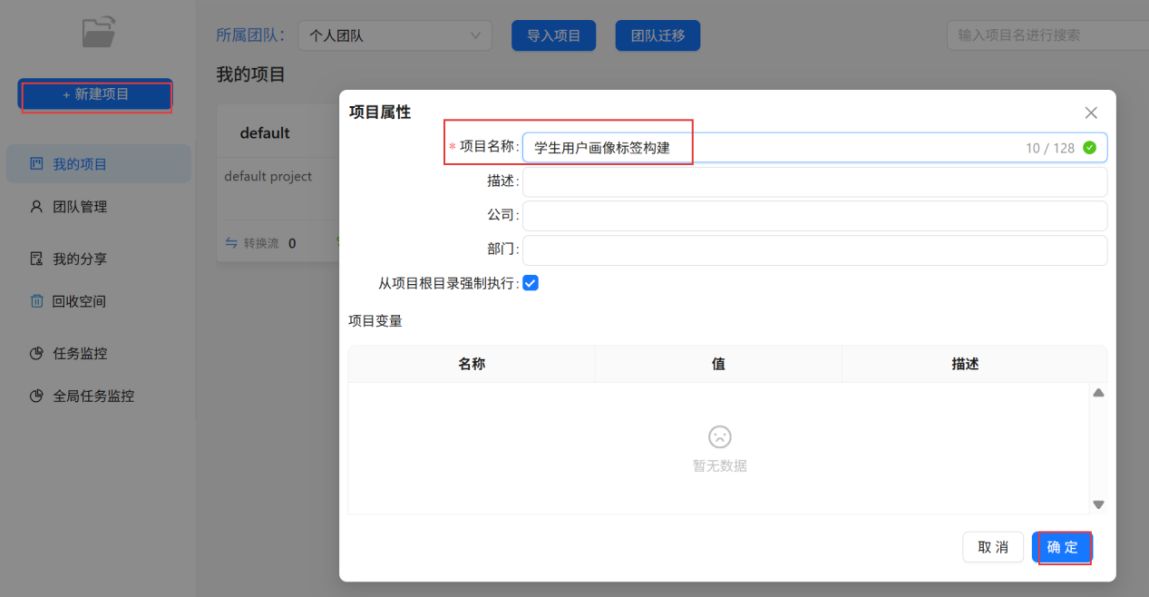This screenshot has height=597, width=1149.
Task: Click the 10 / 128 character counter
Action: [x=1050, y=148]
